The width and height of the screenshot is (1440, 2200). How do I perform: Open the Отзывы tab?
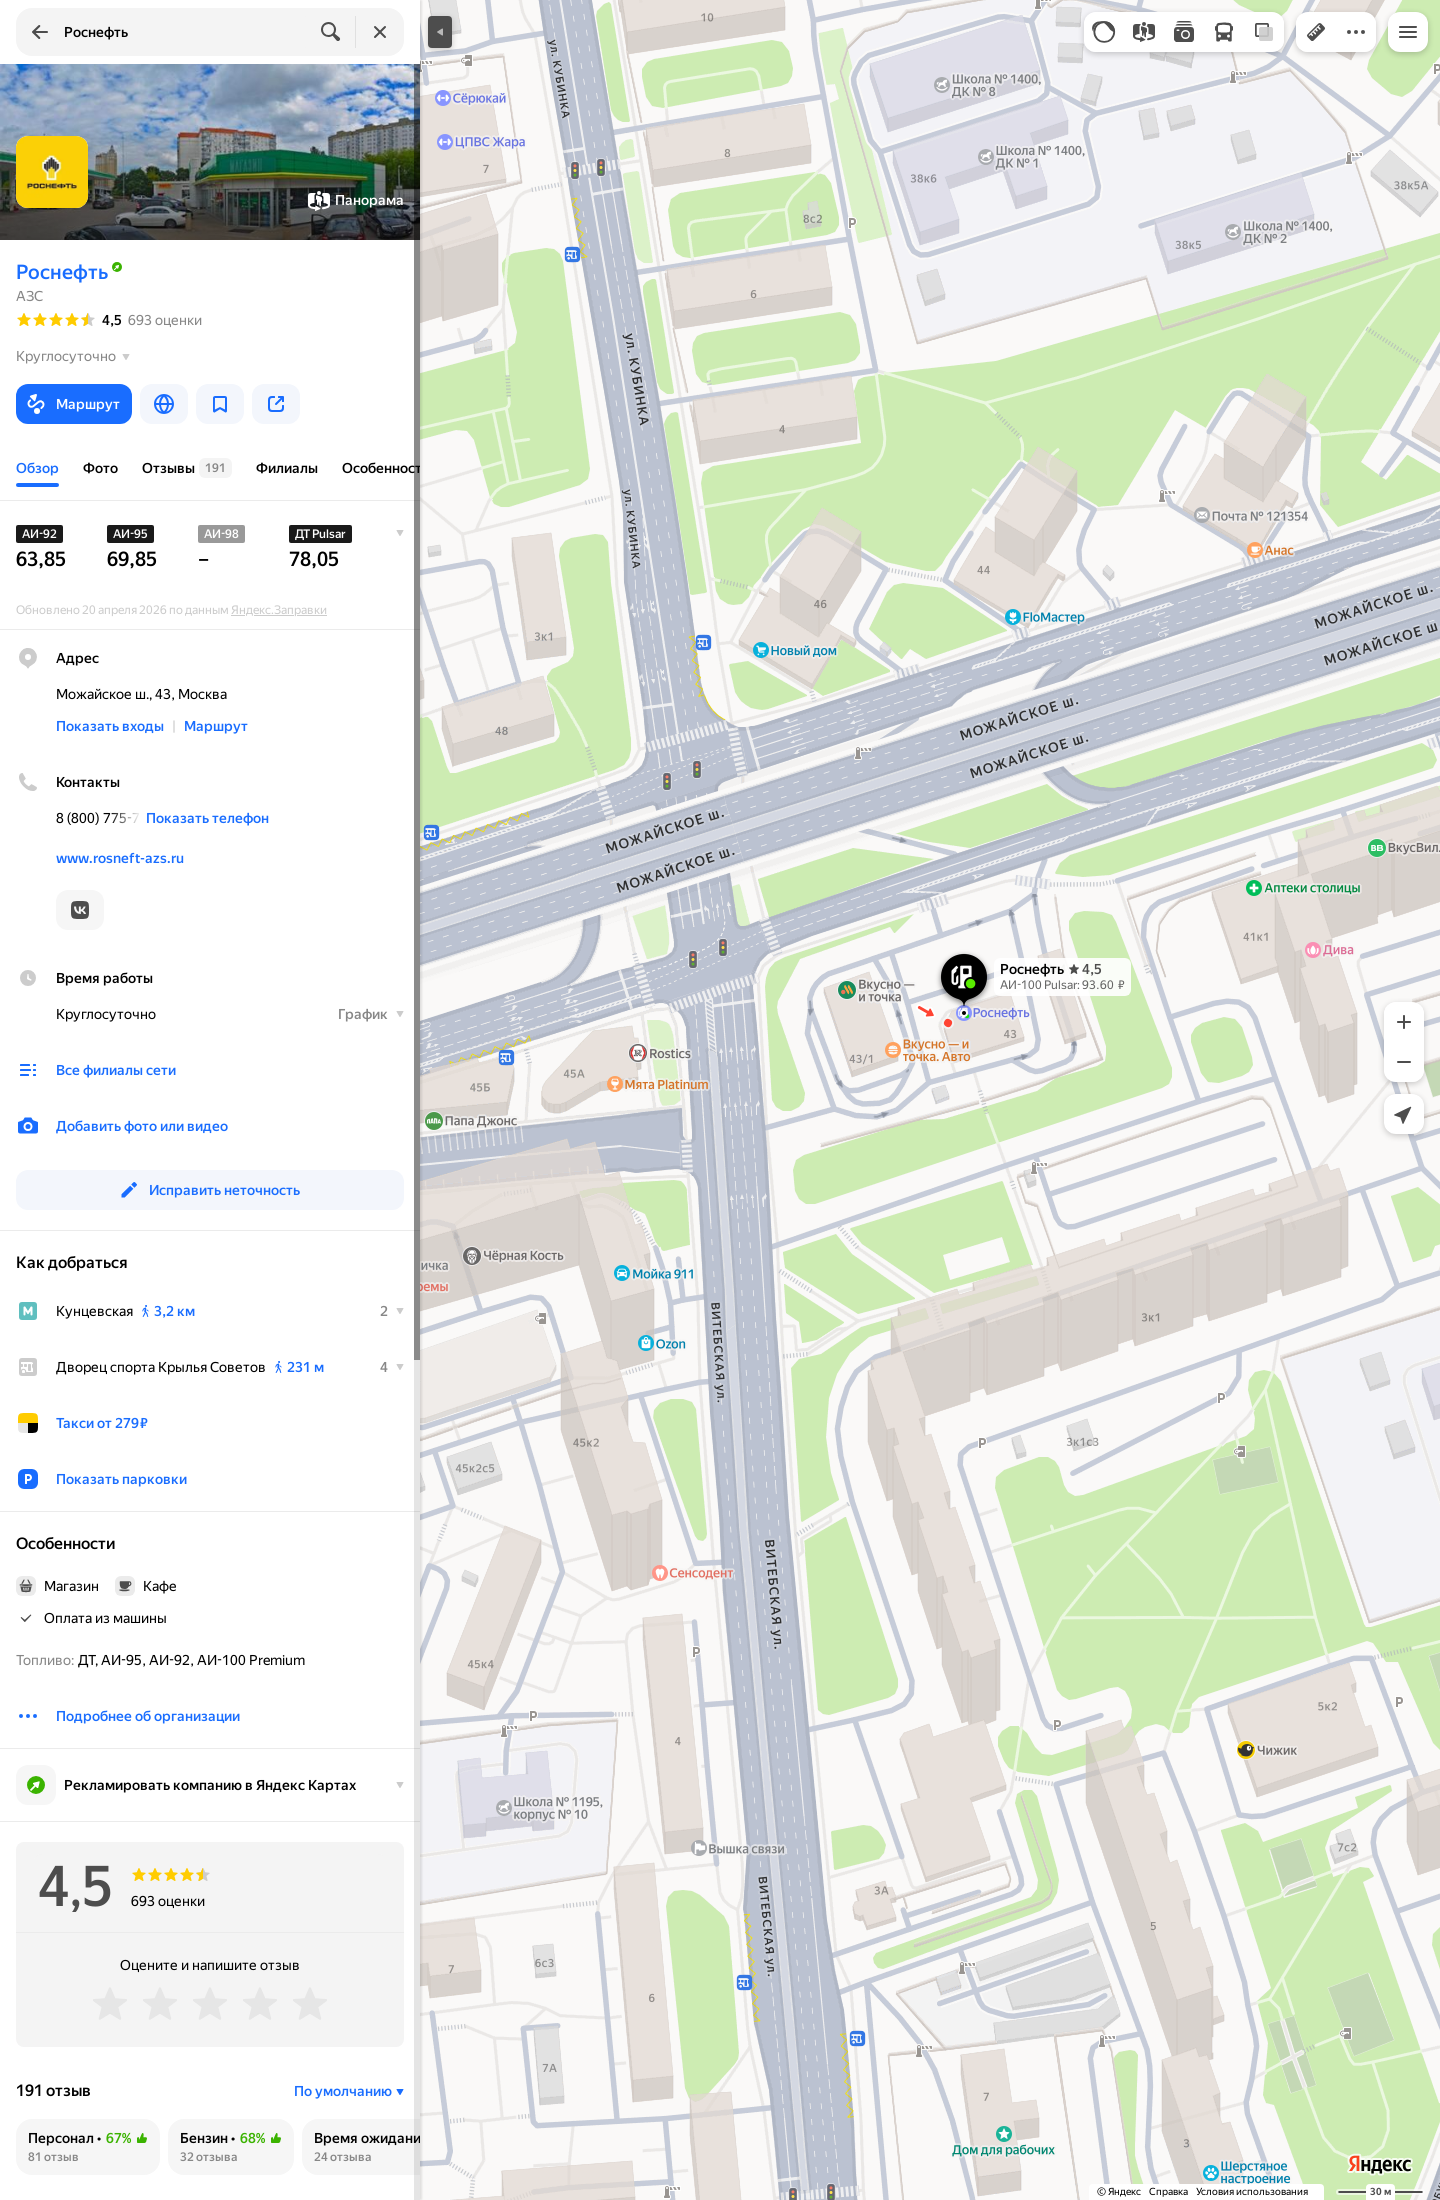coord(186,468)
